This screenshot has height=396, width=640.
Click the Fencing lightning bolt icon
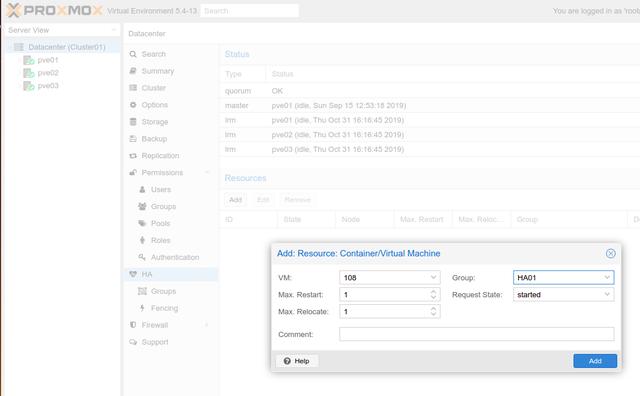point(142,308)
